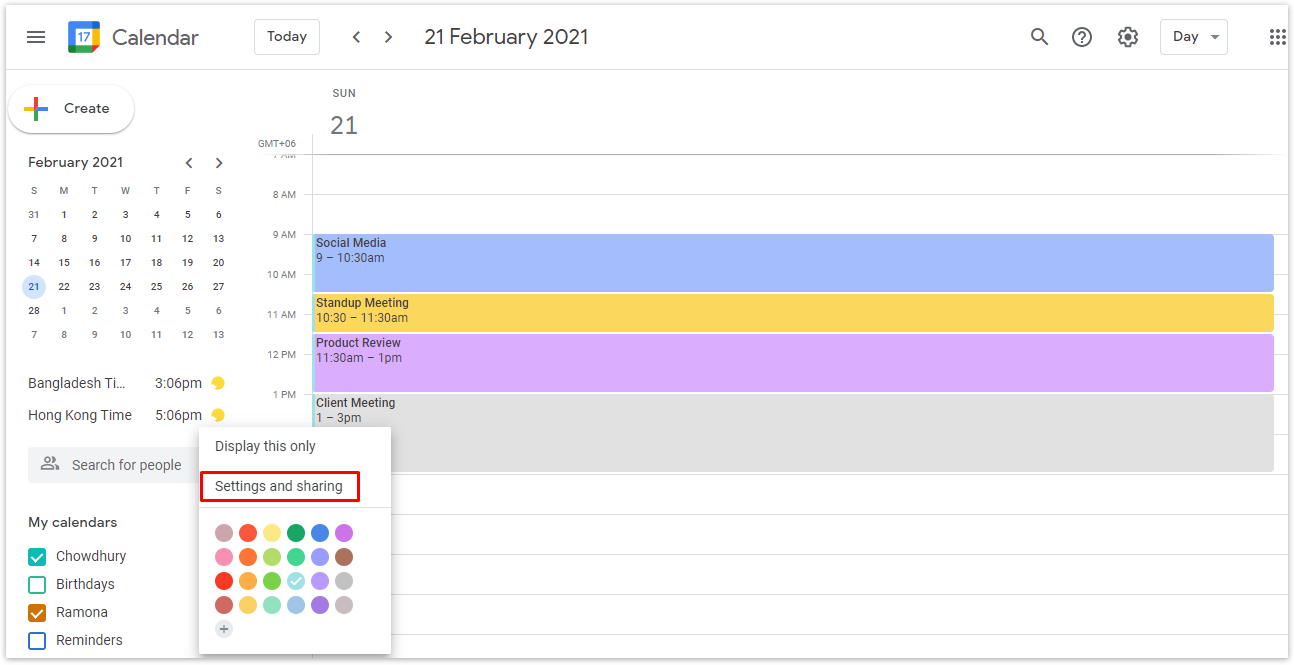Open search in Google Calendar

pyautogui.click(x=1039, y=36)
